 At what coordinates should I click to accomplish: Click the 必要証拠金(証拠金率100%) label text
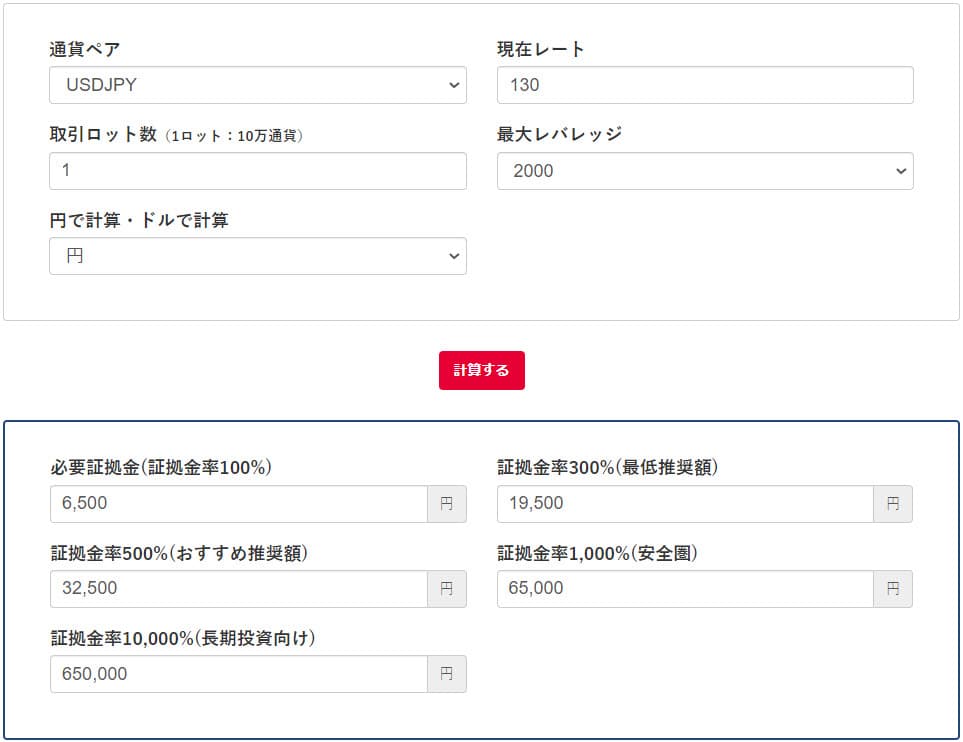point(161,467)
